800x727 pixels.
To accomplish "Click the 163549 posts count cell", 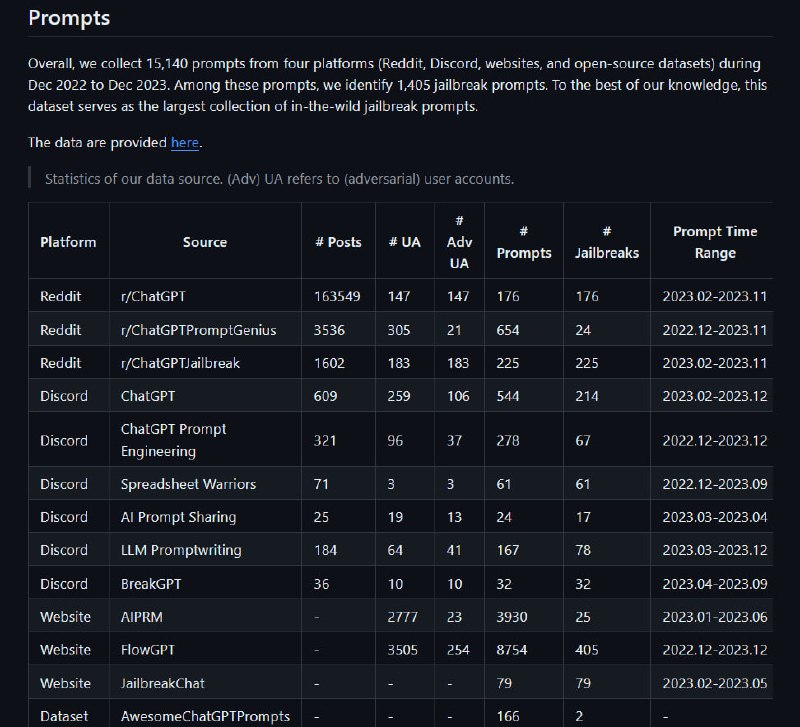I will point(338,296).
